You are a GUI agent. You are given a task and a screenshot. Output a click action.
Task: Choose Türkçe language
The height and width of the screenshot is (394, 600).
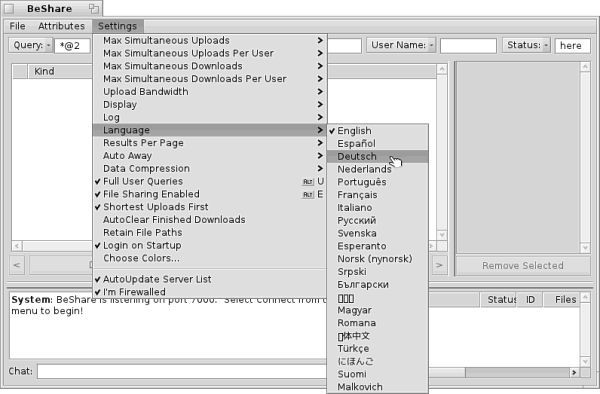[377, 348]
